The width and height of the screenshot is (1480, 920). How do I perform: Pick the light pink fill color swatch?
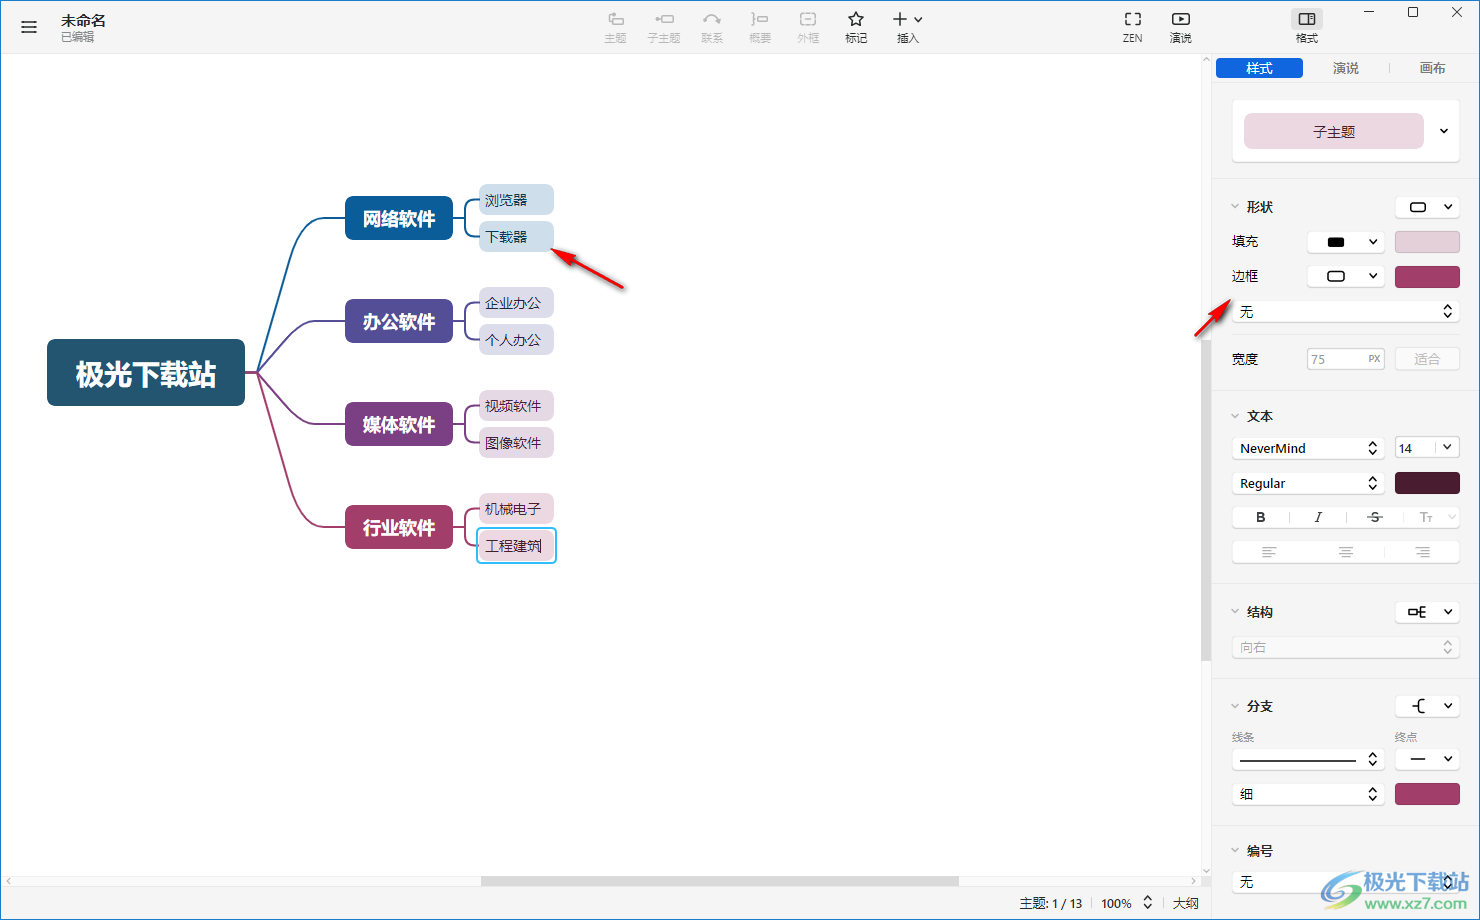[x=1427, y=242]
